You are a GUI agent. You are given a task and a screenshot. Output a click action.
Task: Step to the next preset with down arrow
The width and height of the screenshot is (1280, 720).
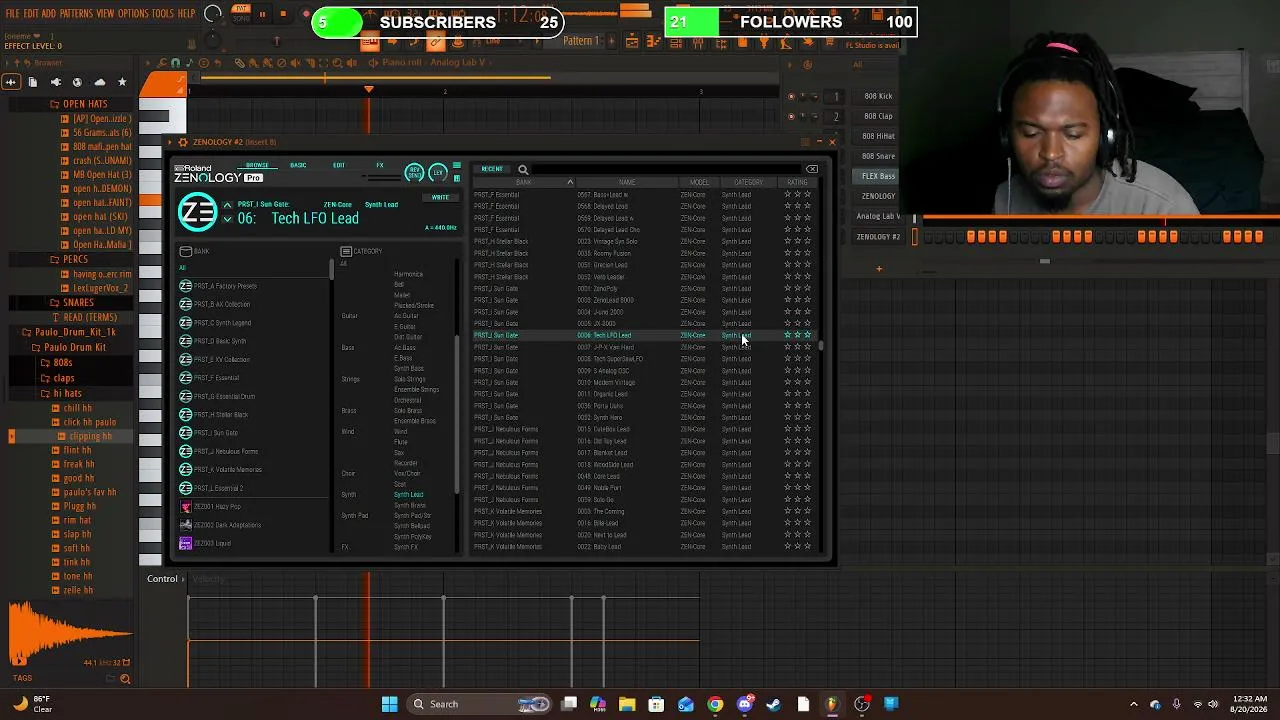click(x=227, y=220)
